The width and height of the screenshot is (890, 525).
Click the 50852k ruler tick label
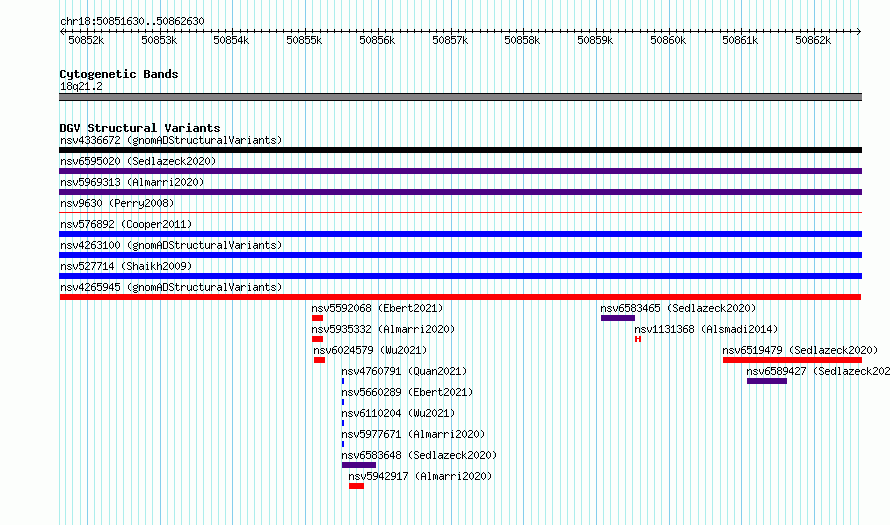pyautogui.click(x=86, y=40)
